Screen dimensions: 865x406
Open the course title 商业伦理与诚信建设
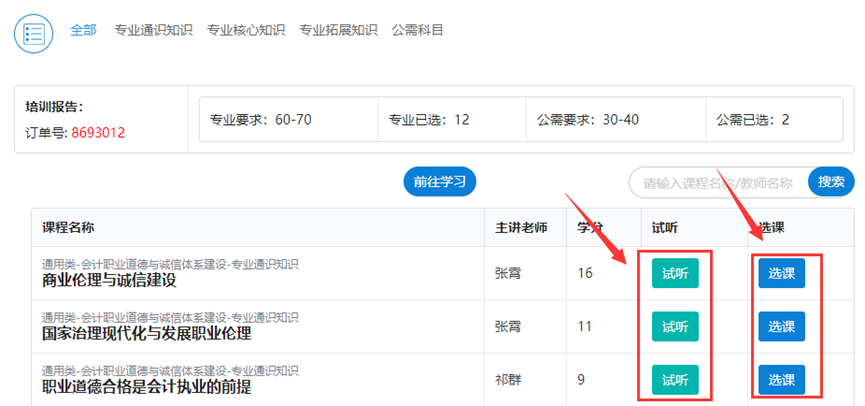coord(109,280)
